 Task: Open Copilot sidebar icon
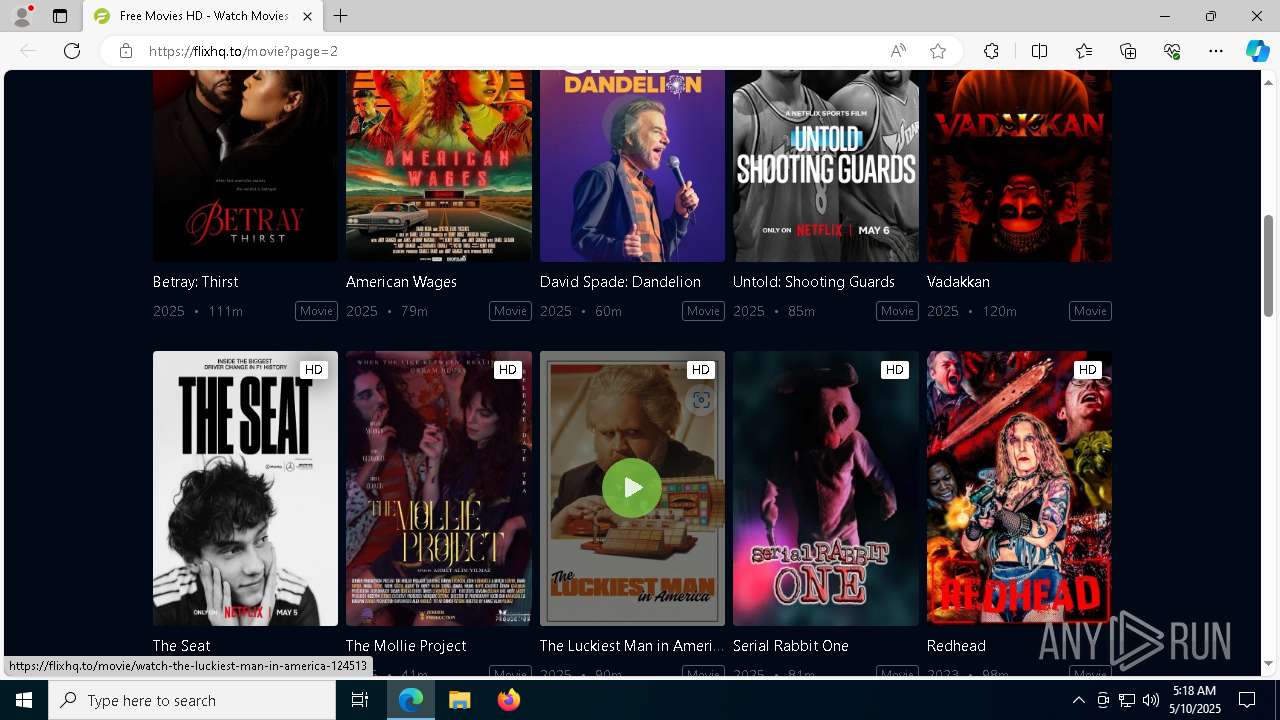point(1257,51)
